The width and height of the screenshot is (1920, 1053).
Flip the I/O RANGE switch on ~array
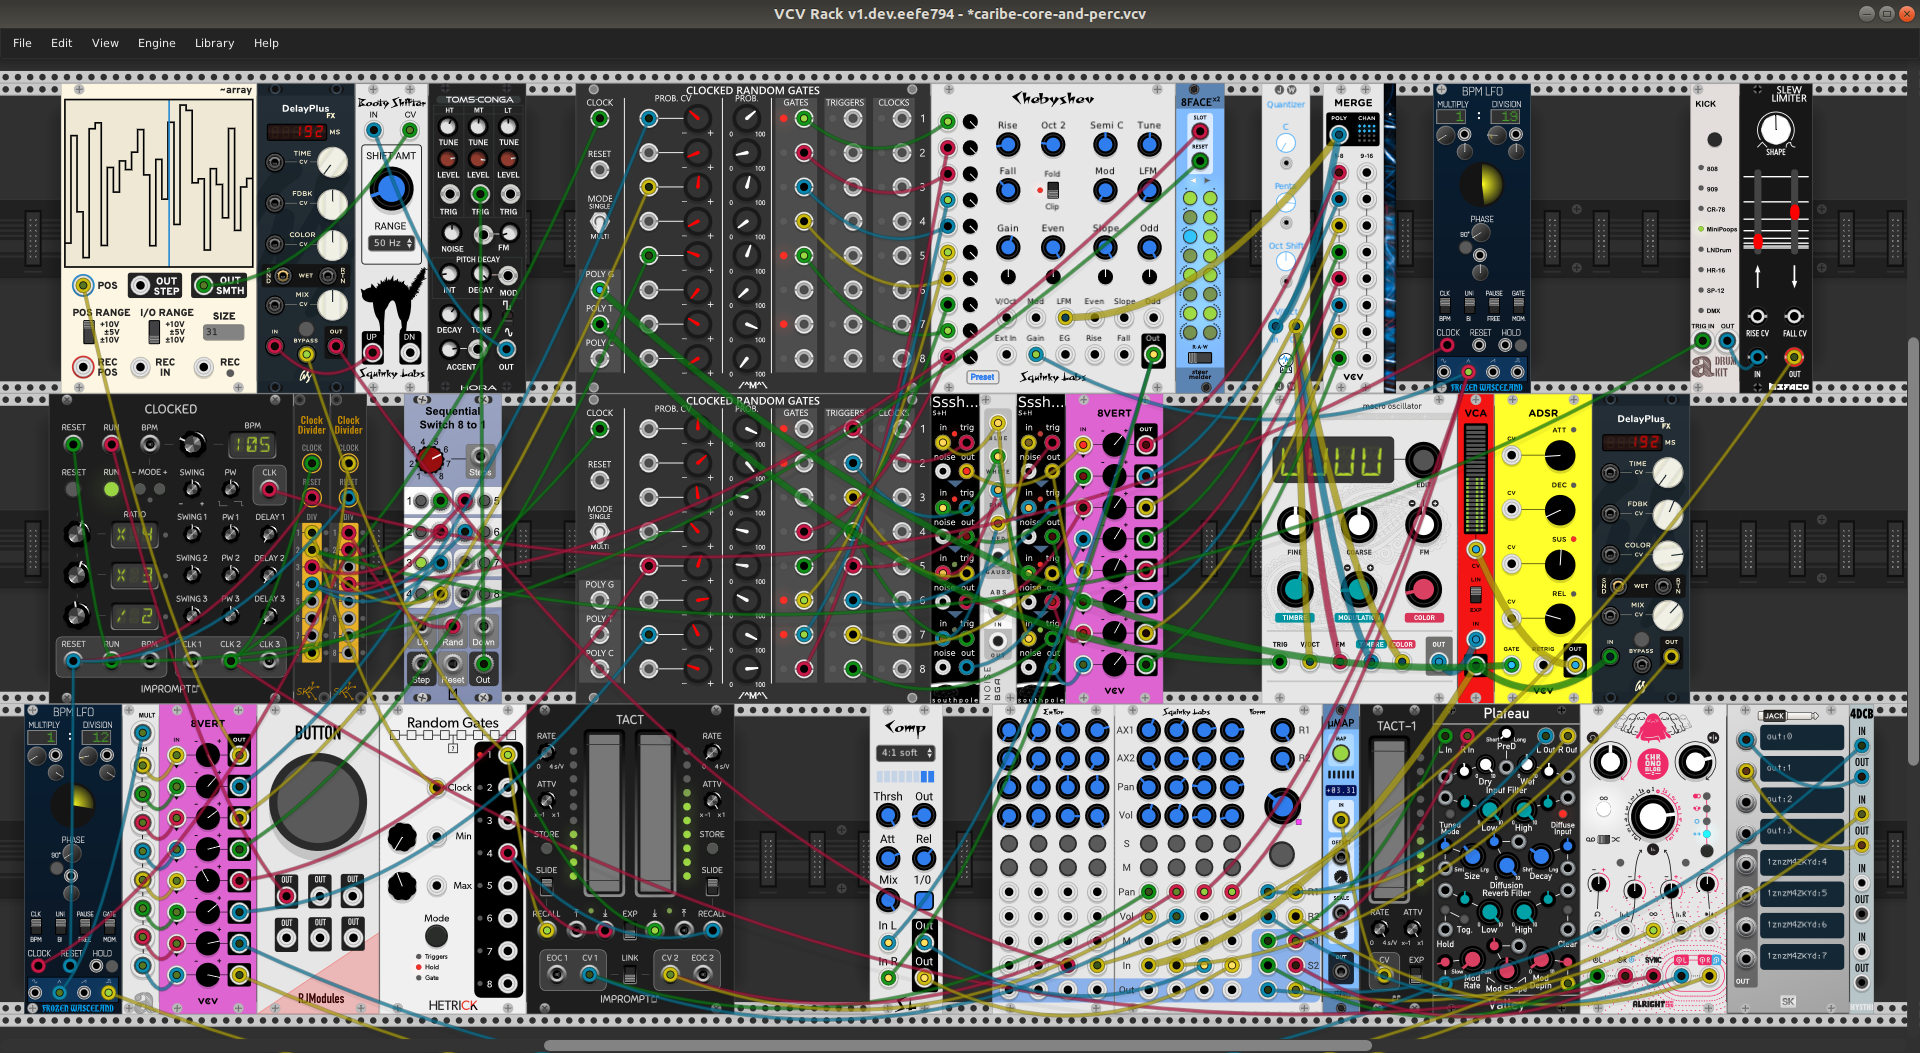(154, 331)
